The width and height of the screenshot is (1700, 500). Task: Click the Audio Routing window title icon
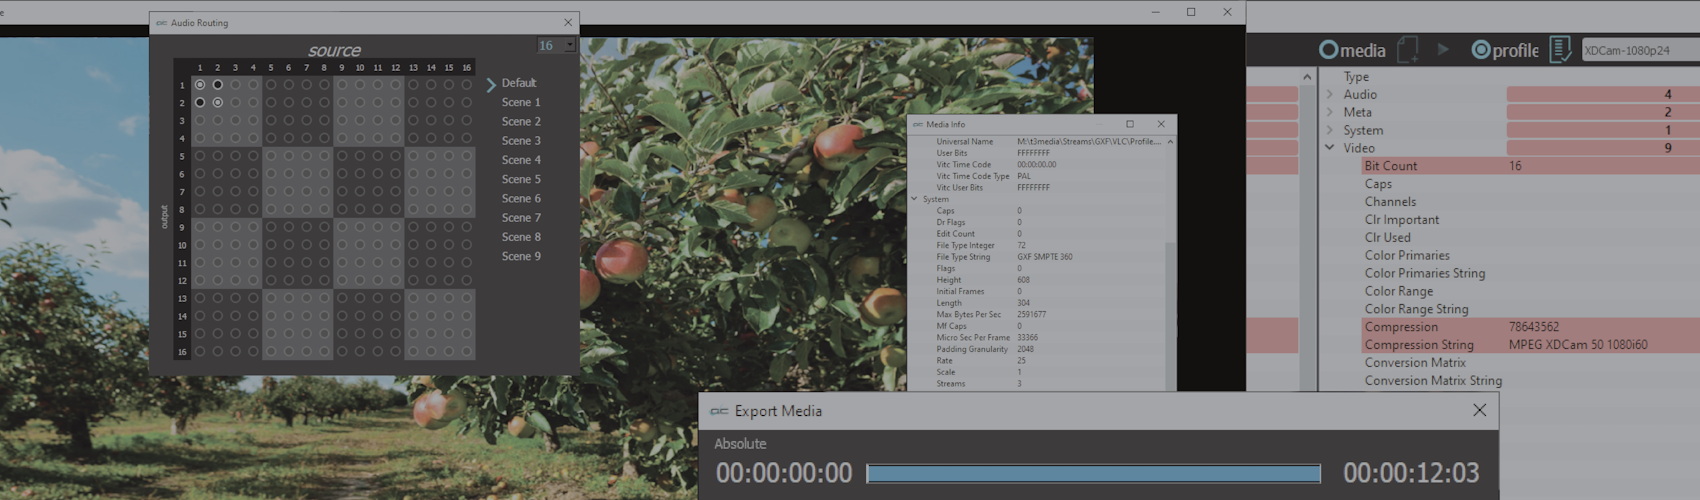coord(161,23)
